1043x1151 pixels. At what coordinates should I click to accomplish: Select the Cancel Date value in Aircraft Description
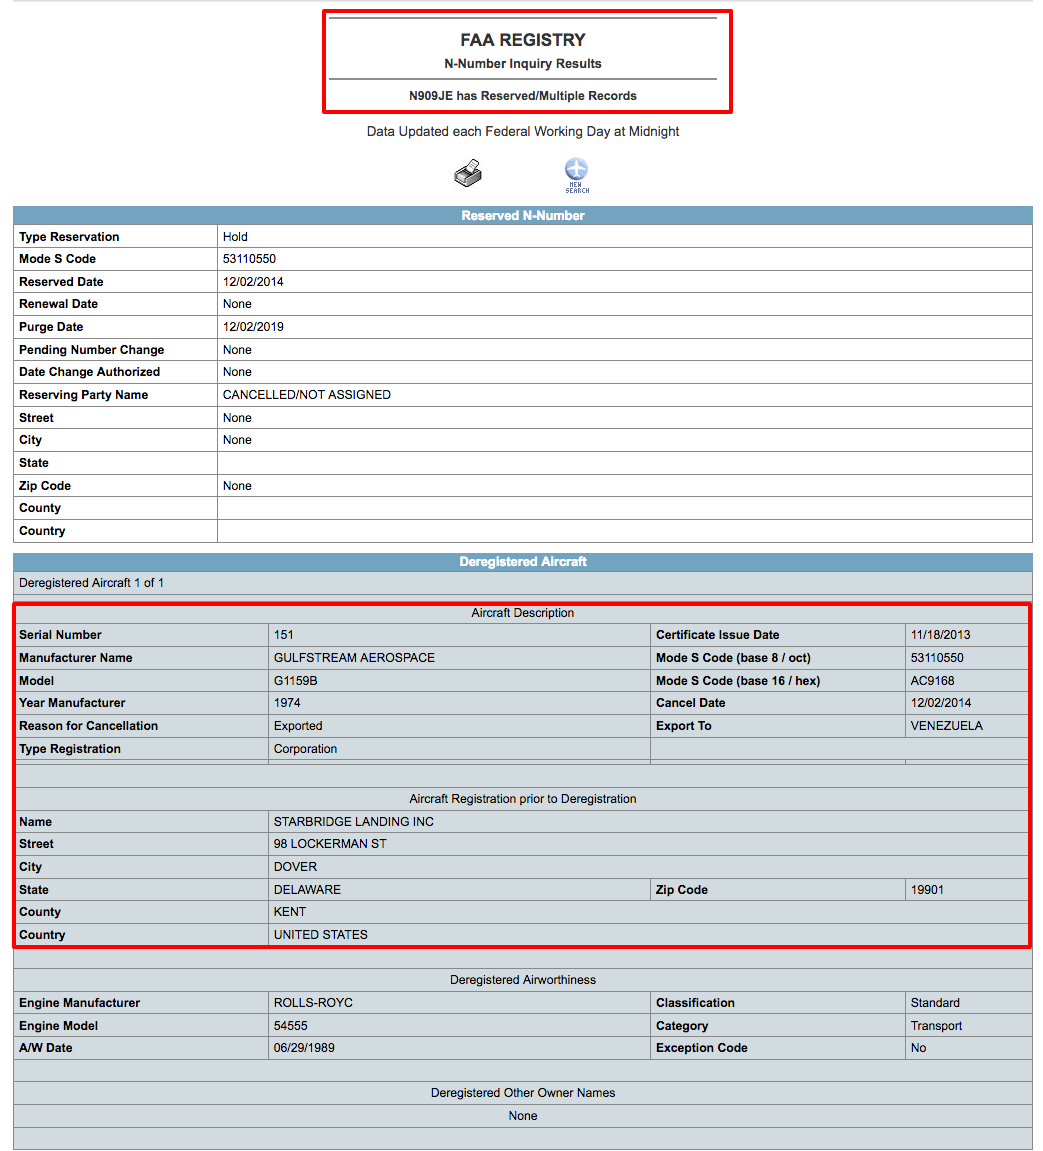point(941,702)
